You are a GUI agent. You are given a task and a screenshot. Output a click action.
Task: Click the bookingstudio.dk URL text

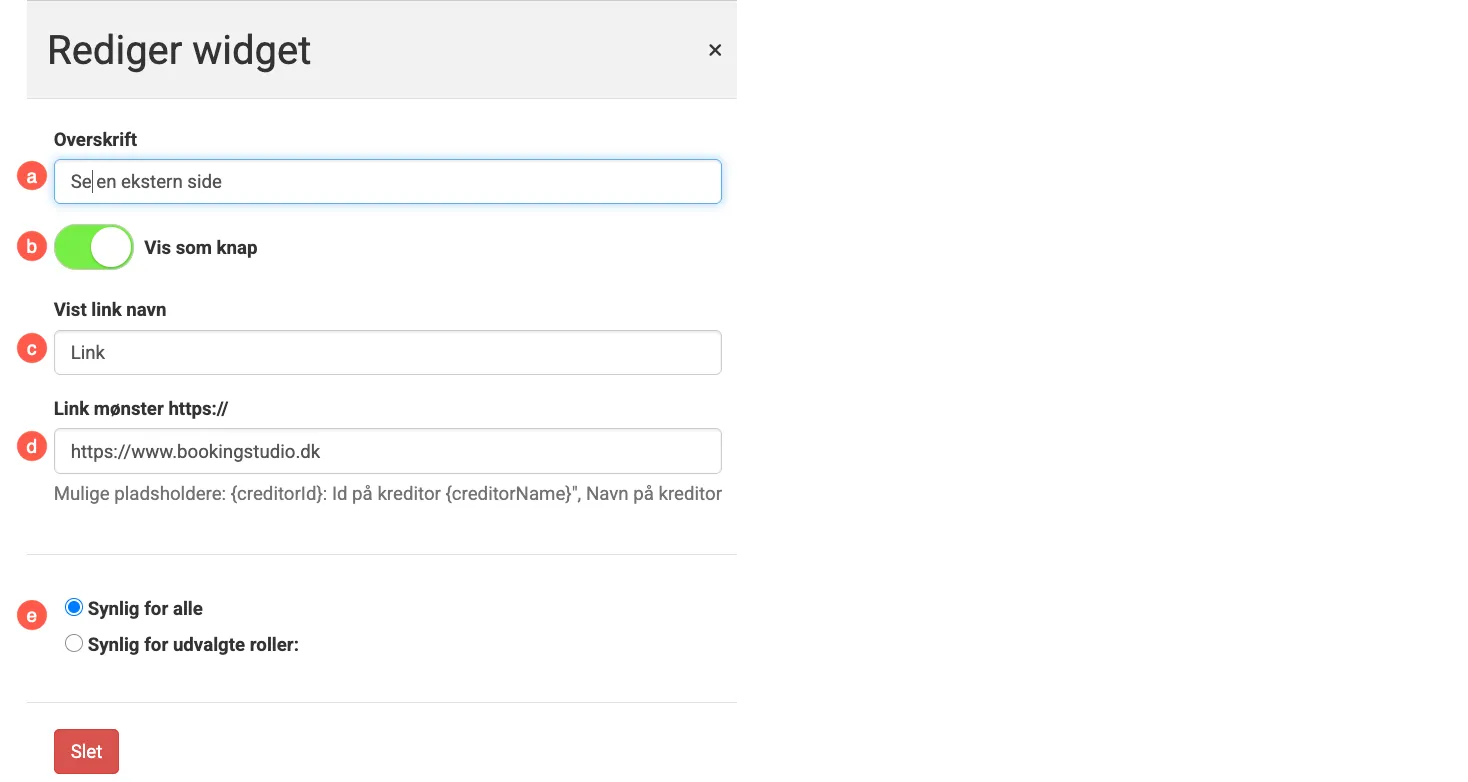point(194,452)
